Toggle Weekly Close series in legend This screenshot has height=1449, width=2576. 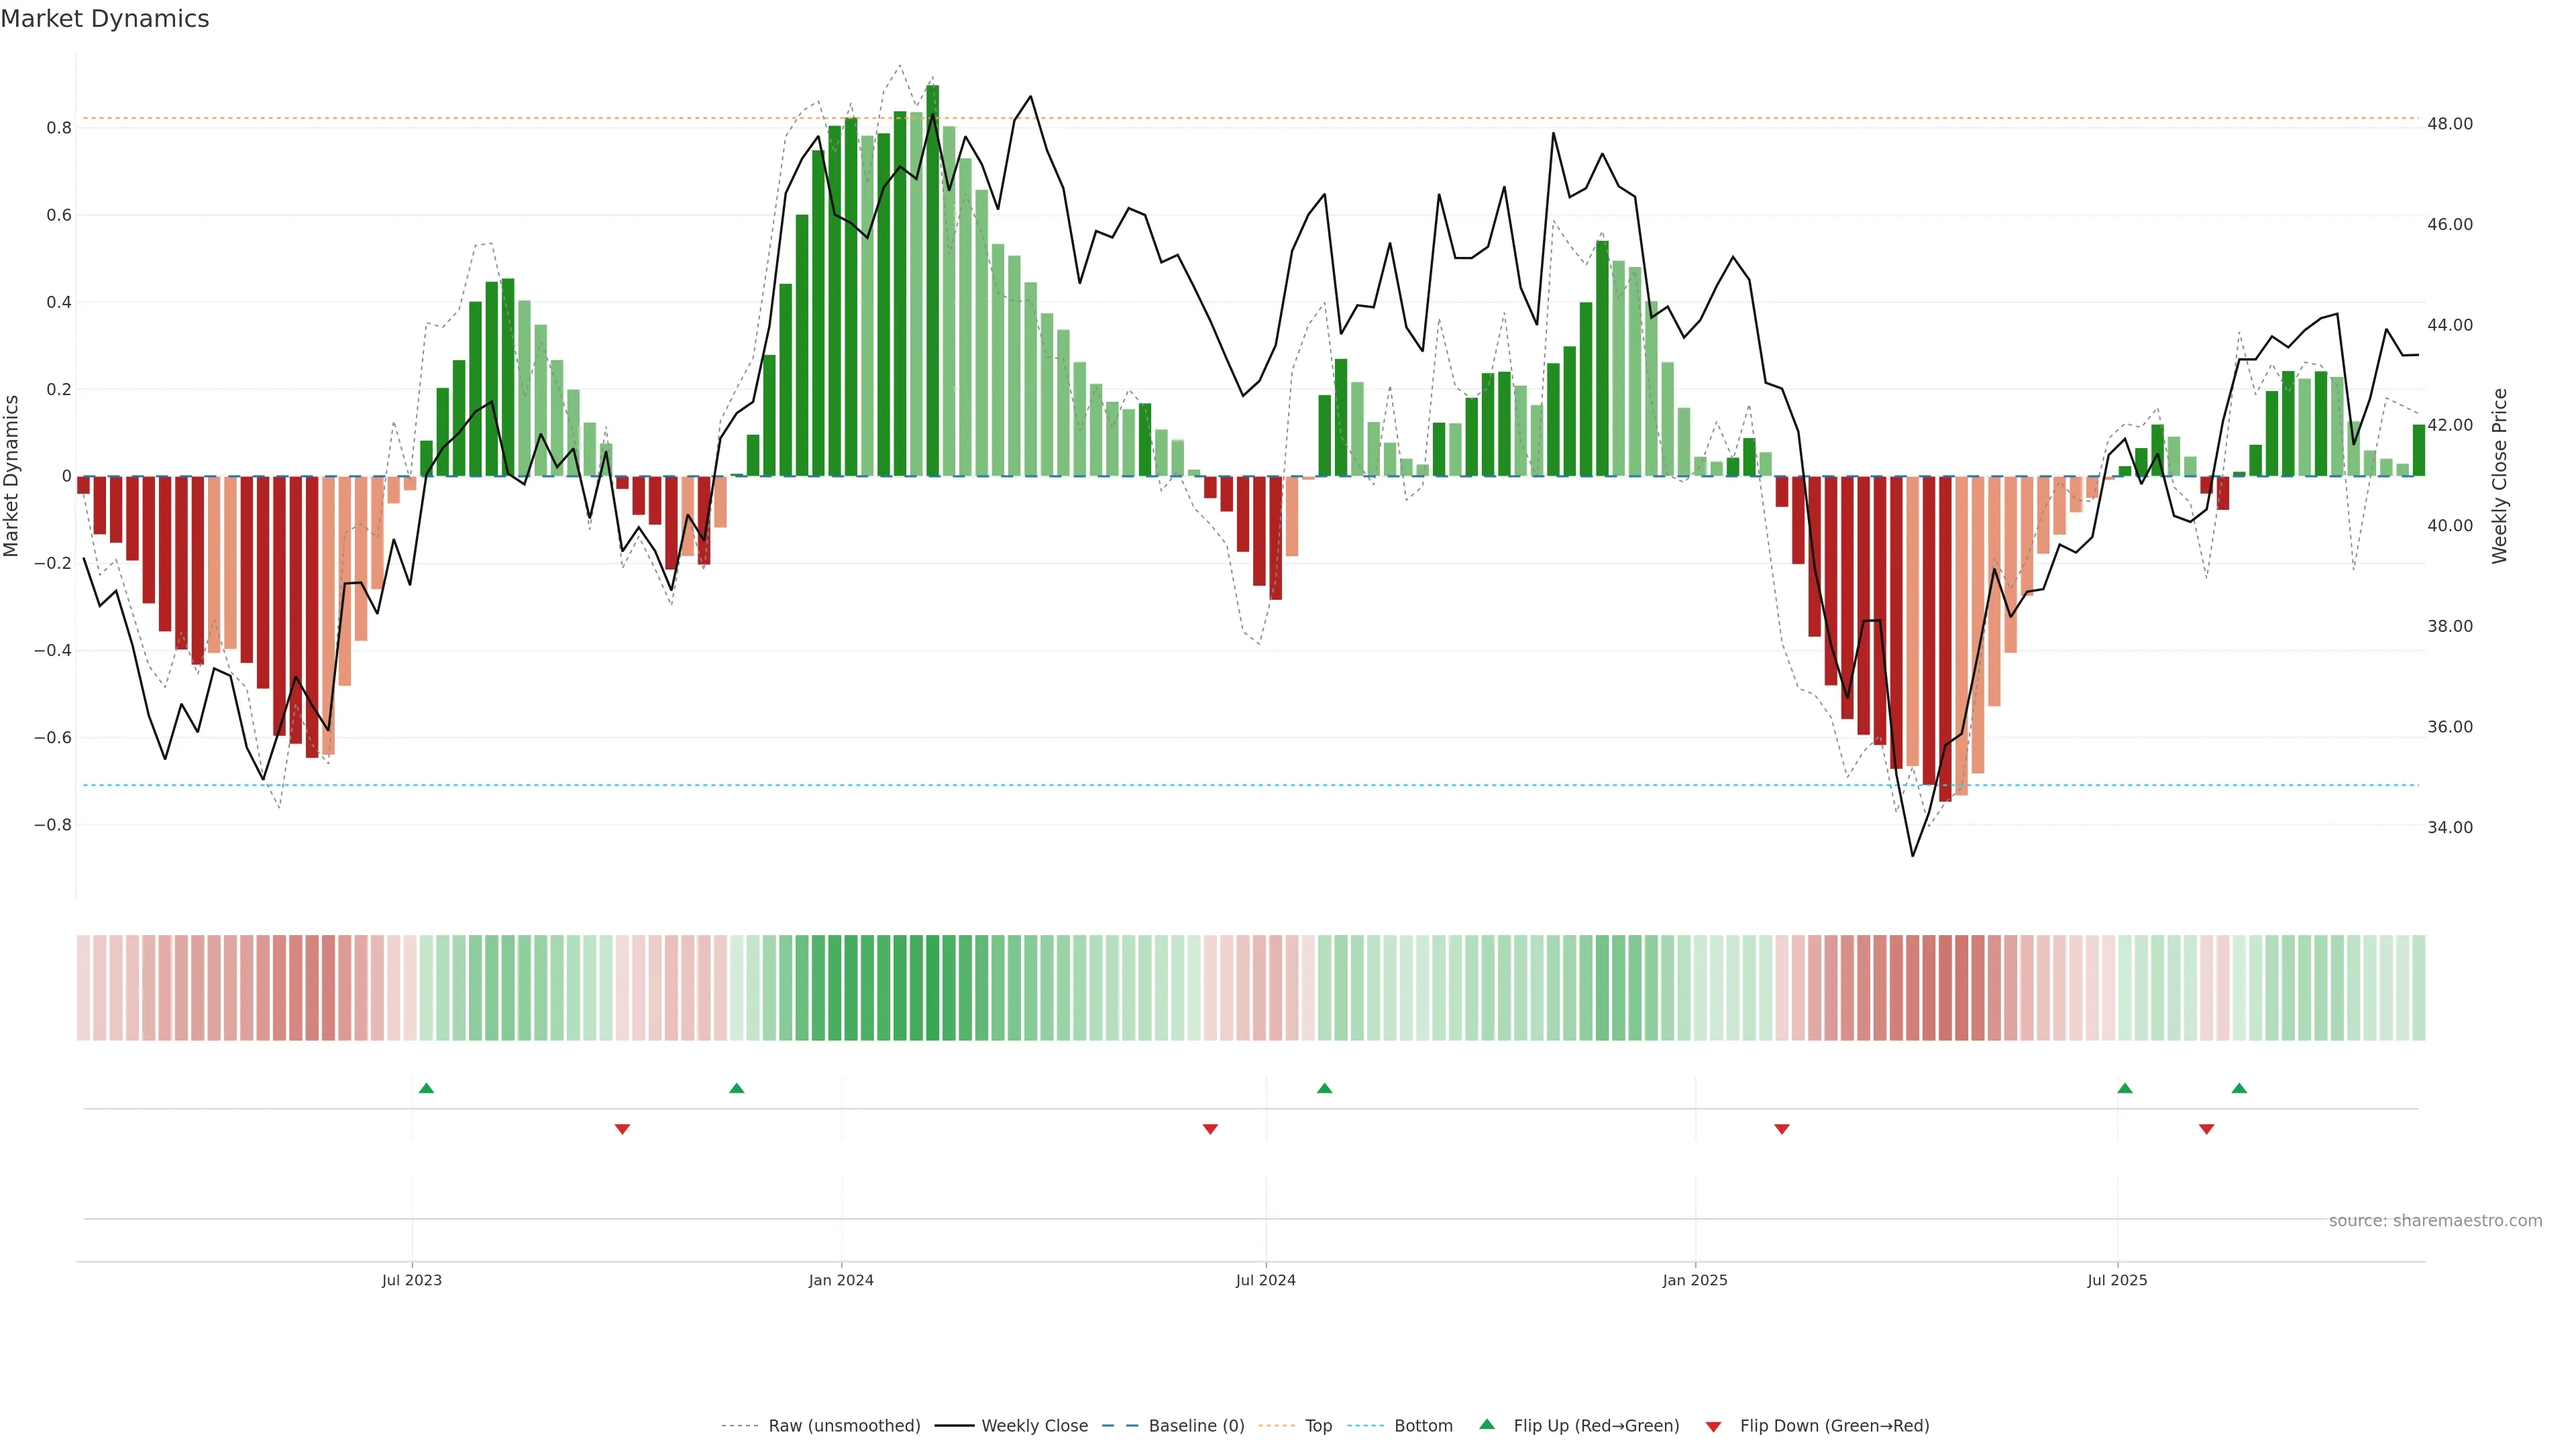click(x=1034, y=1426)
